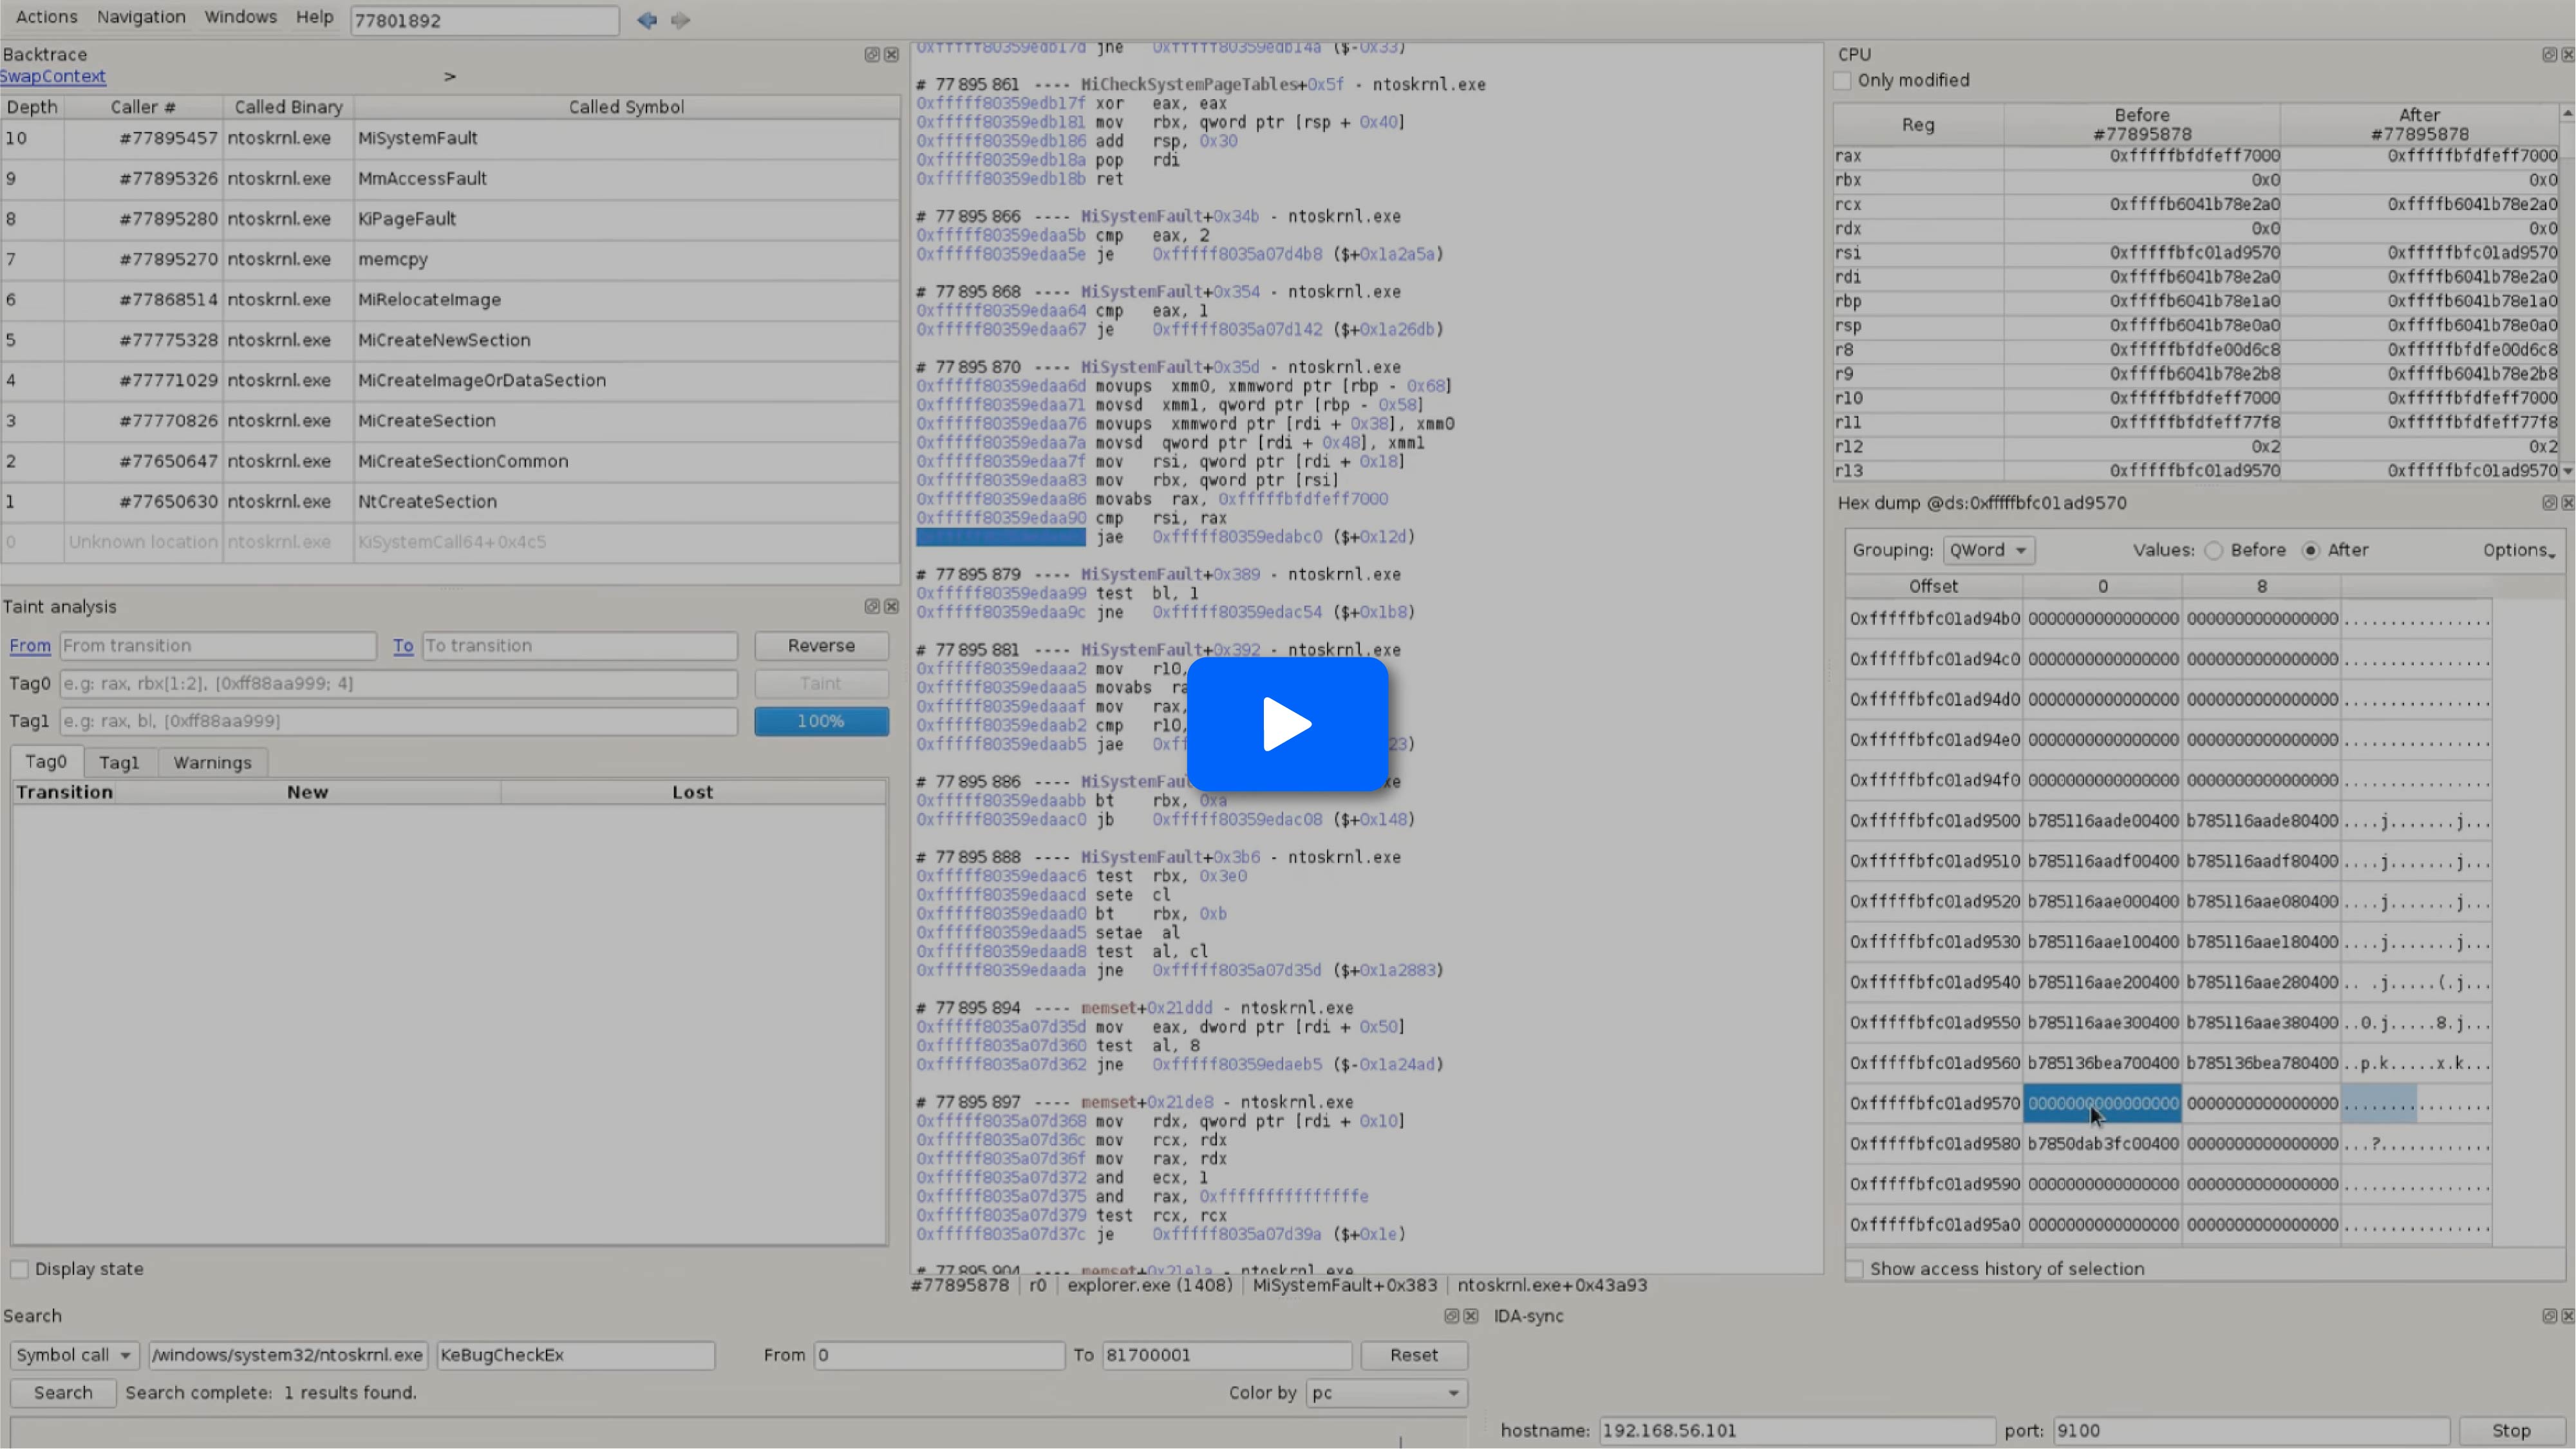The height and width of the screenshot is (1449, 2576).
Task: Expand the Symbol call search type dropdown
Action: [x=74, y=1355]
